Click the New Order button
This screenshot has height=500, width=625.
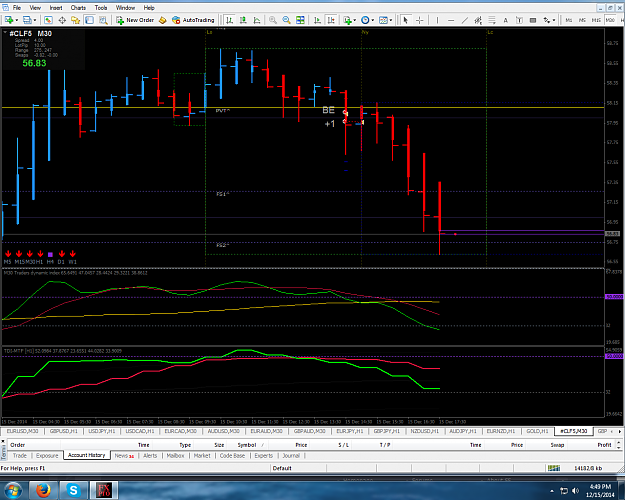pyautogui.click(x=135, y=20)
